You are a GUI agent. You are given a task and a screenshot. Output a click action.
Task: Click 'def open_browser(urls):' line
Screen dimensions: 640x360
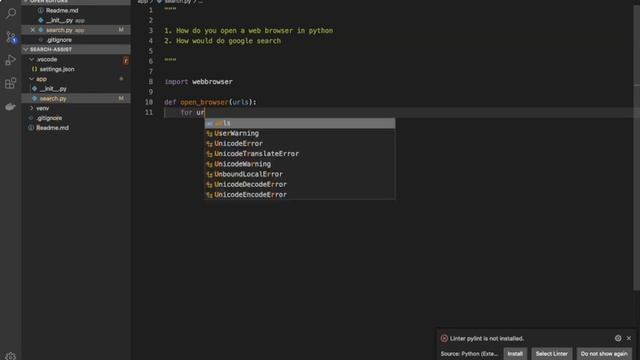(210, 102)
